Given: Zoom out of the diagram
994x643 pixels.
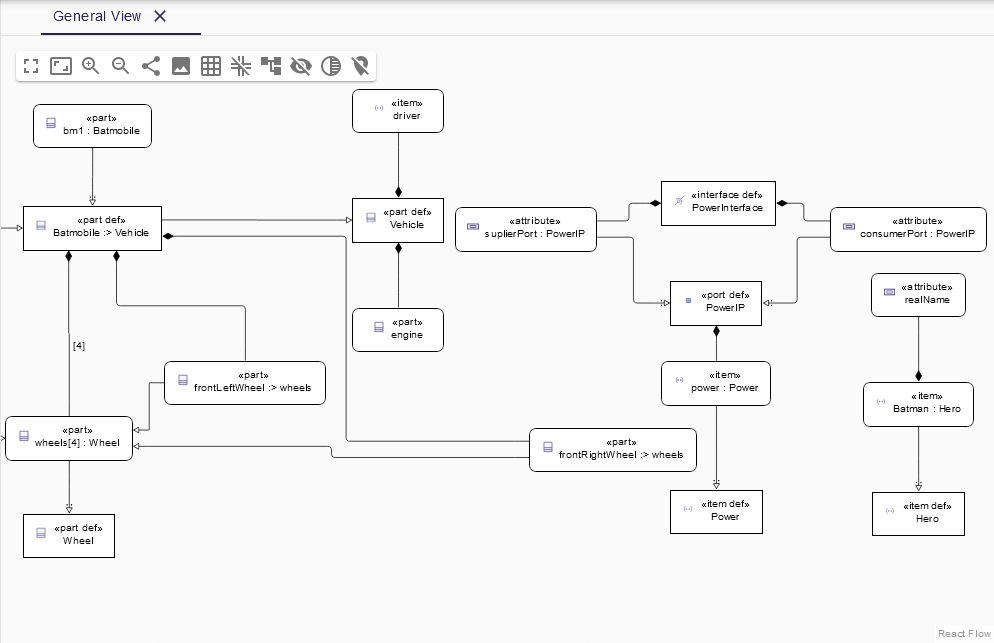Looking at the screenshot, I should [121, 66].
